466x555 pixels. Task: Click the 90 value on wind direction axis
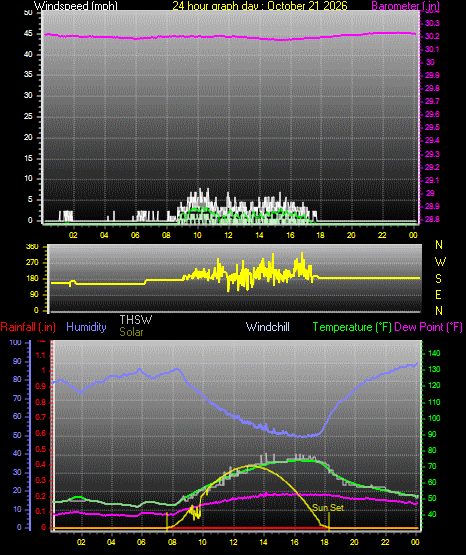point(34,294)
